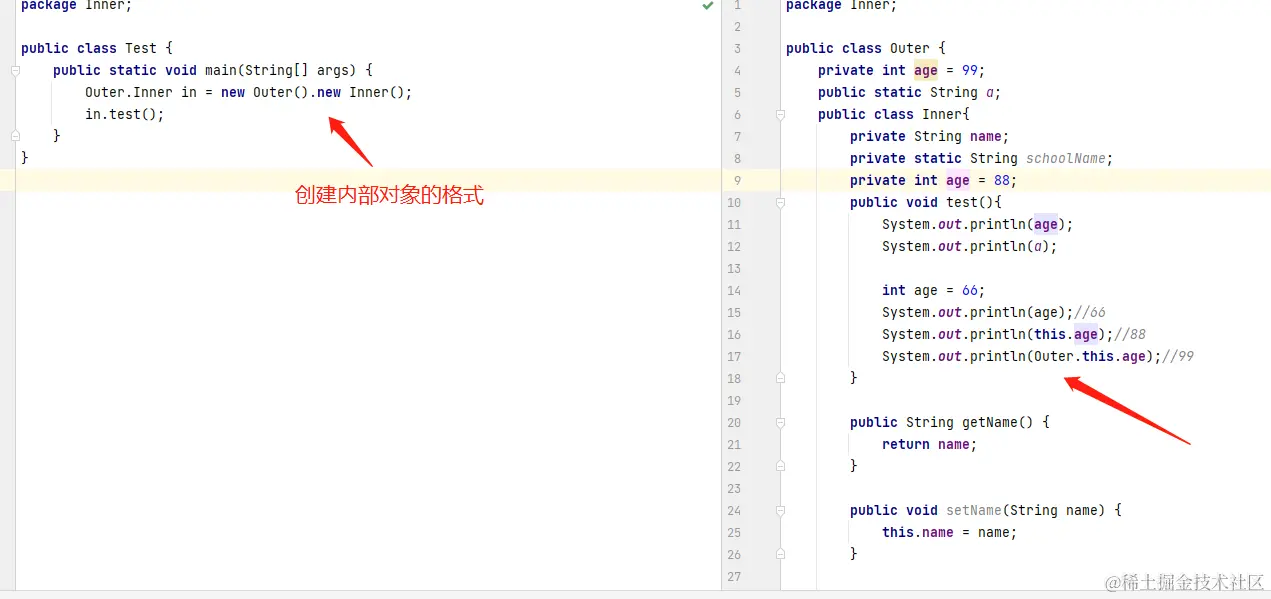
Task: Click line number 9 in Outer gutter
Action: pyautogui.click(x=737, y=181)
